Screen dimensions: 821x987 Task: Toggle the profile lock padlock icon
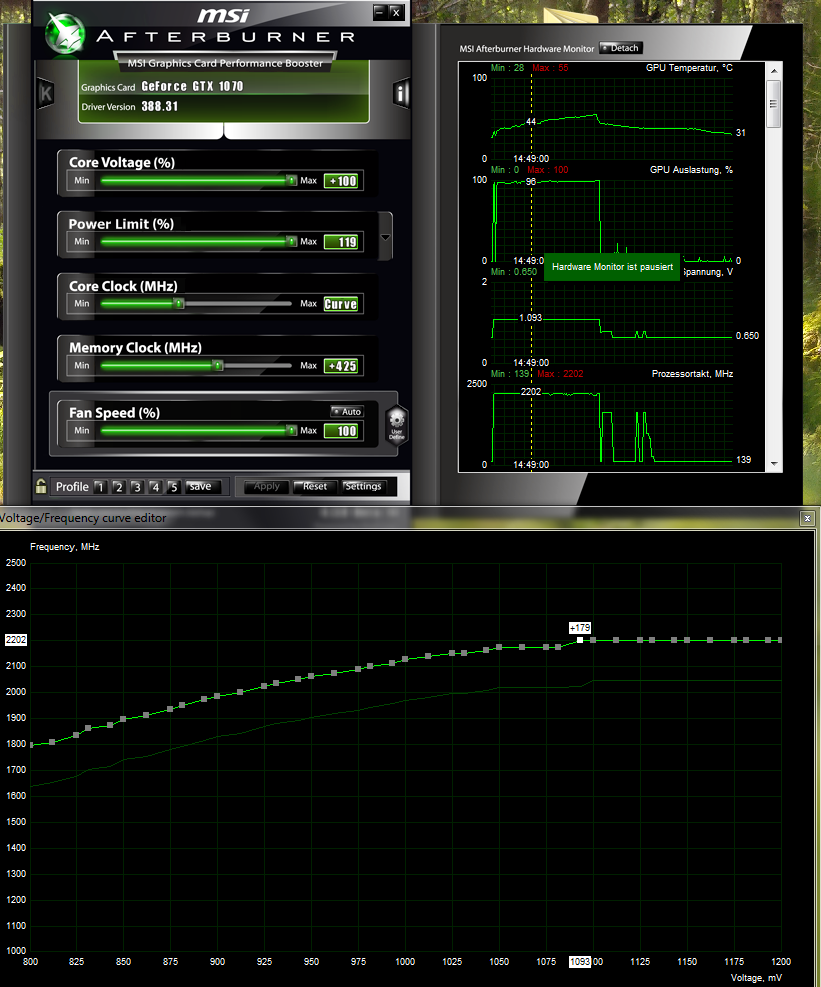click(41, 486)
